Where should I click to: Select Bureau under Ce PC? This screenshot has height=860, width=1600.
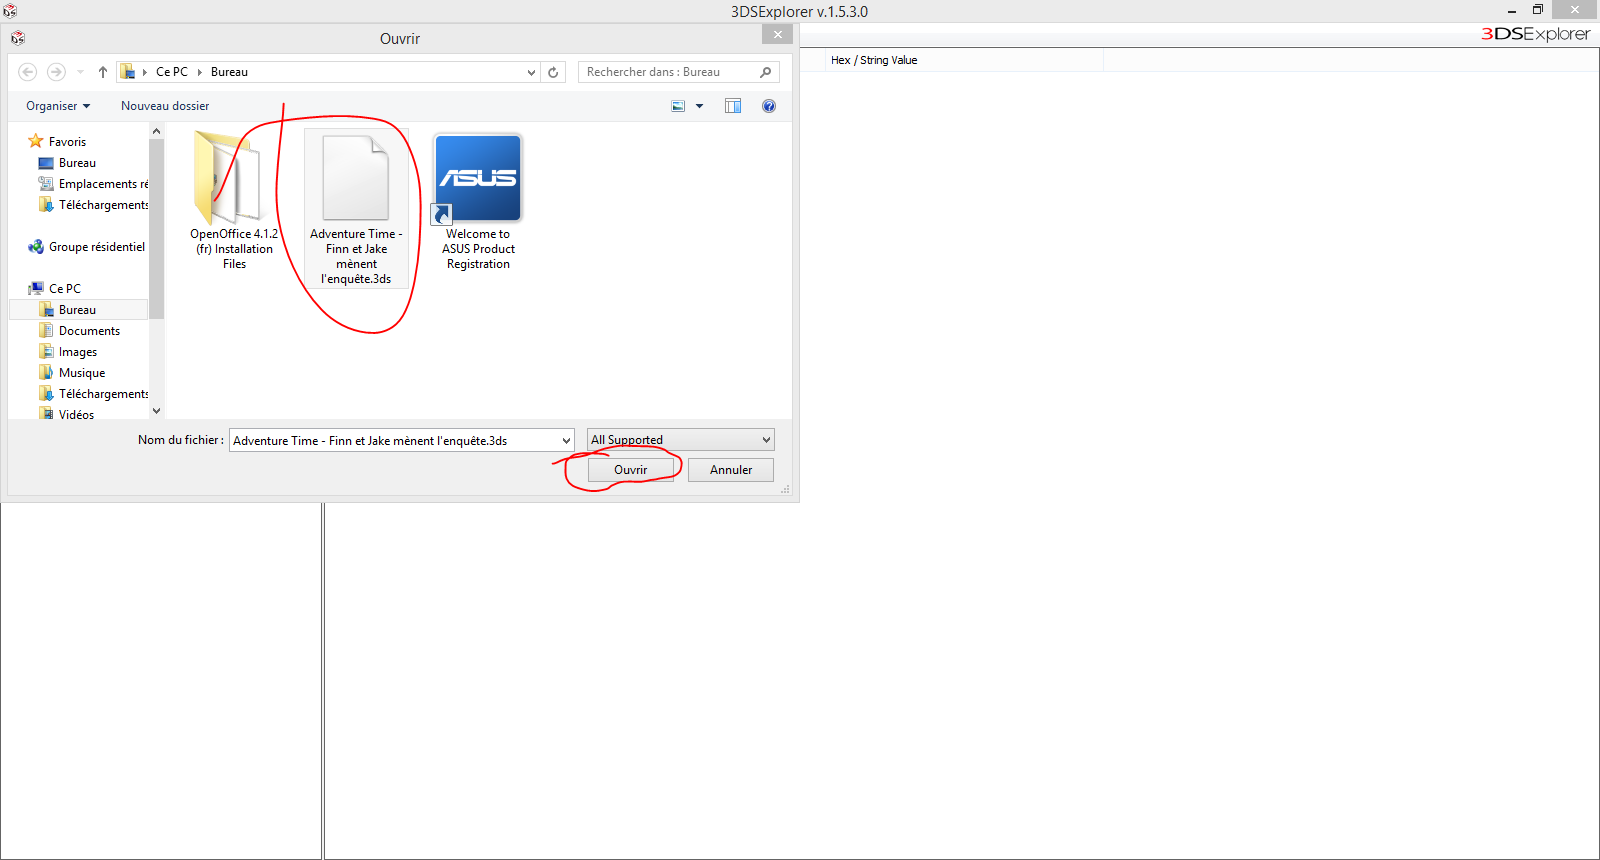[78, 310]
